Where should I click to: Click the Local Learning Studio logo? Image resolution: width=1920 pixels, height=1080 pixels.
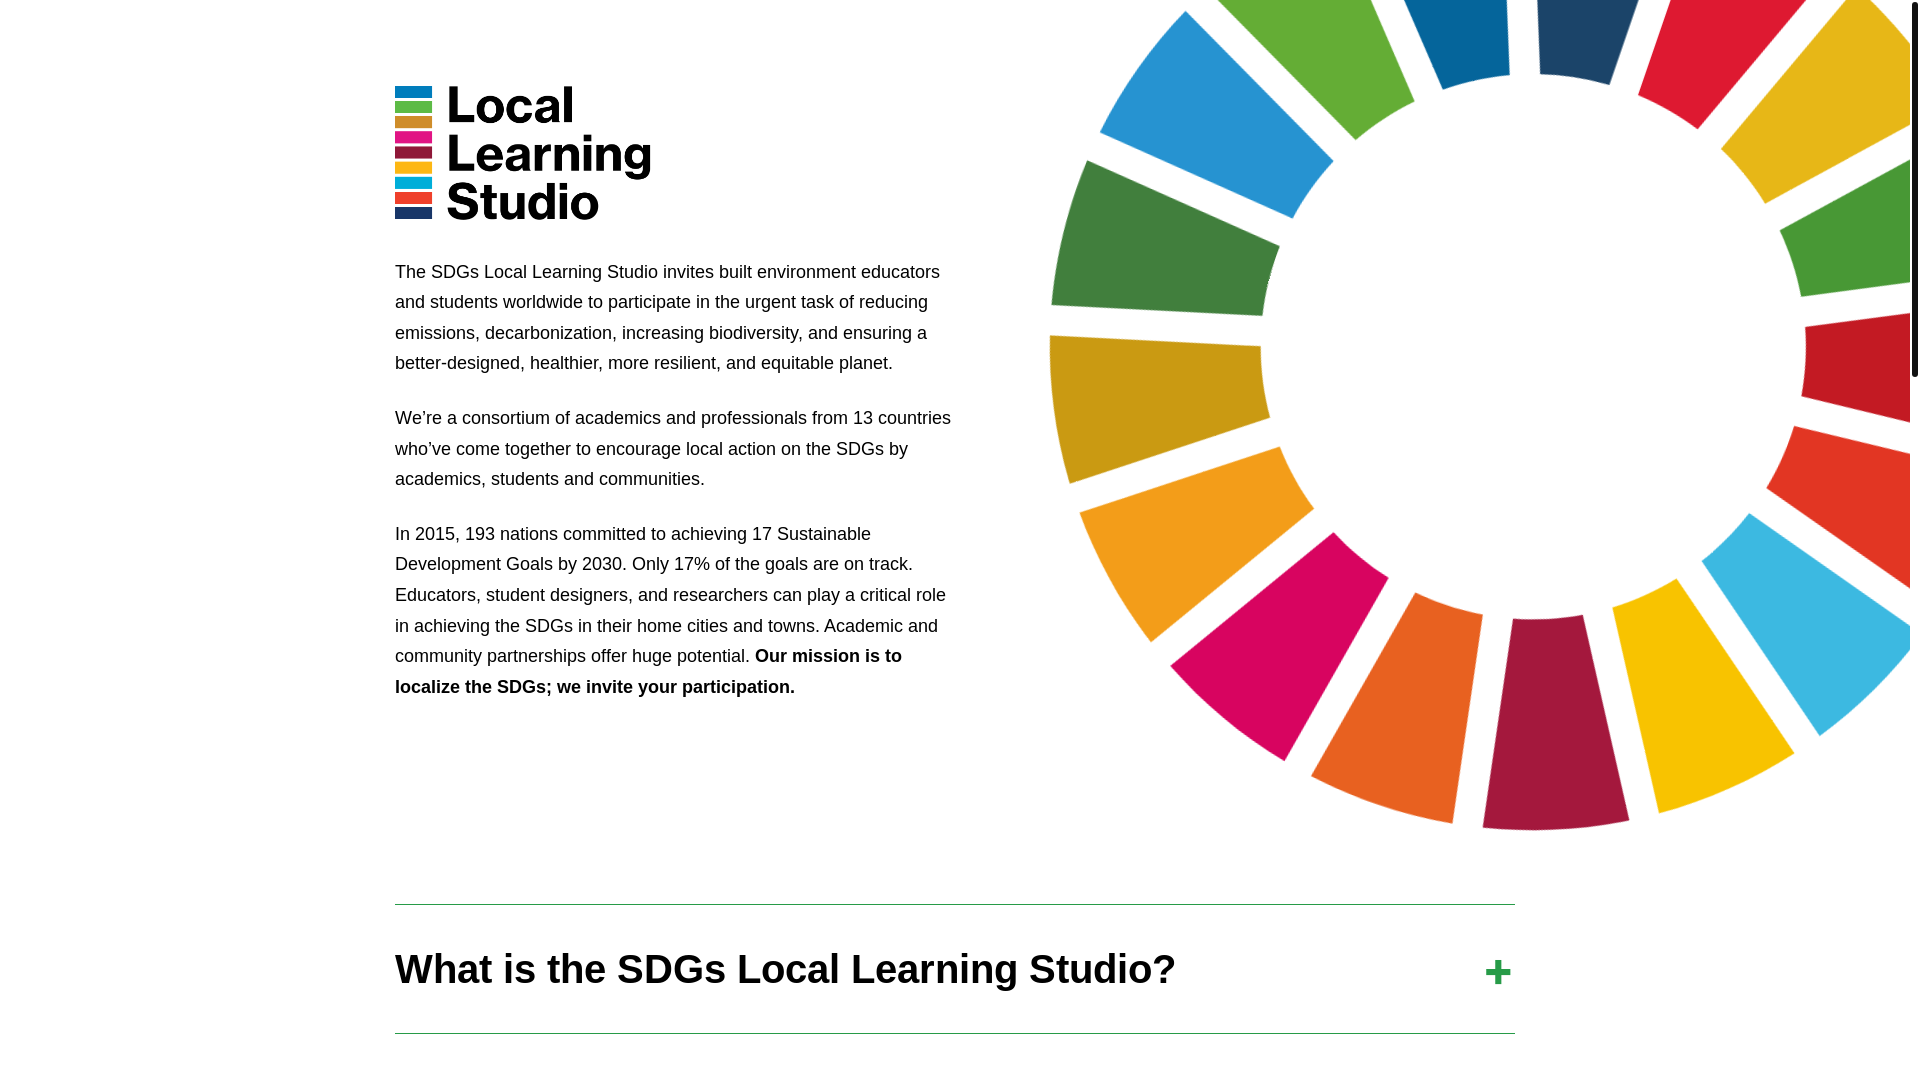523,153
